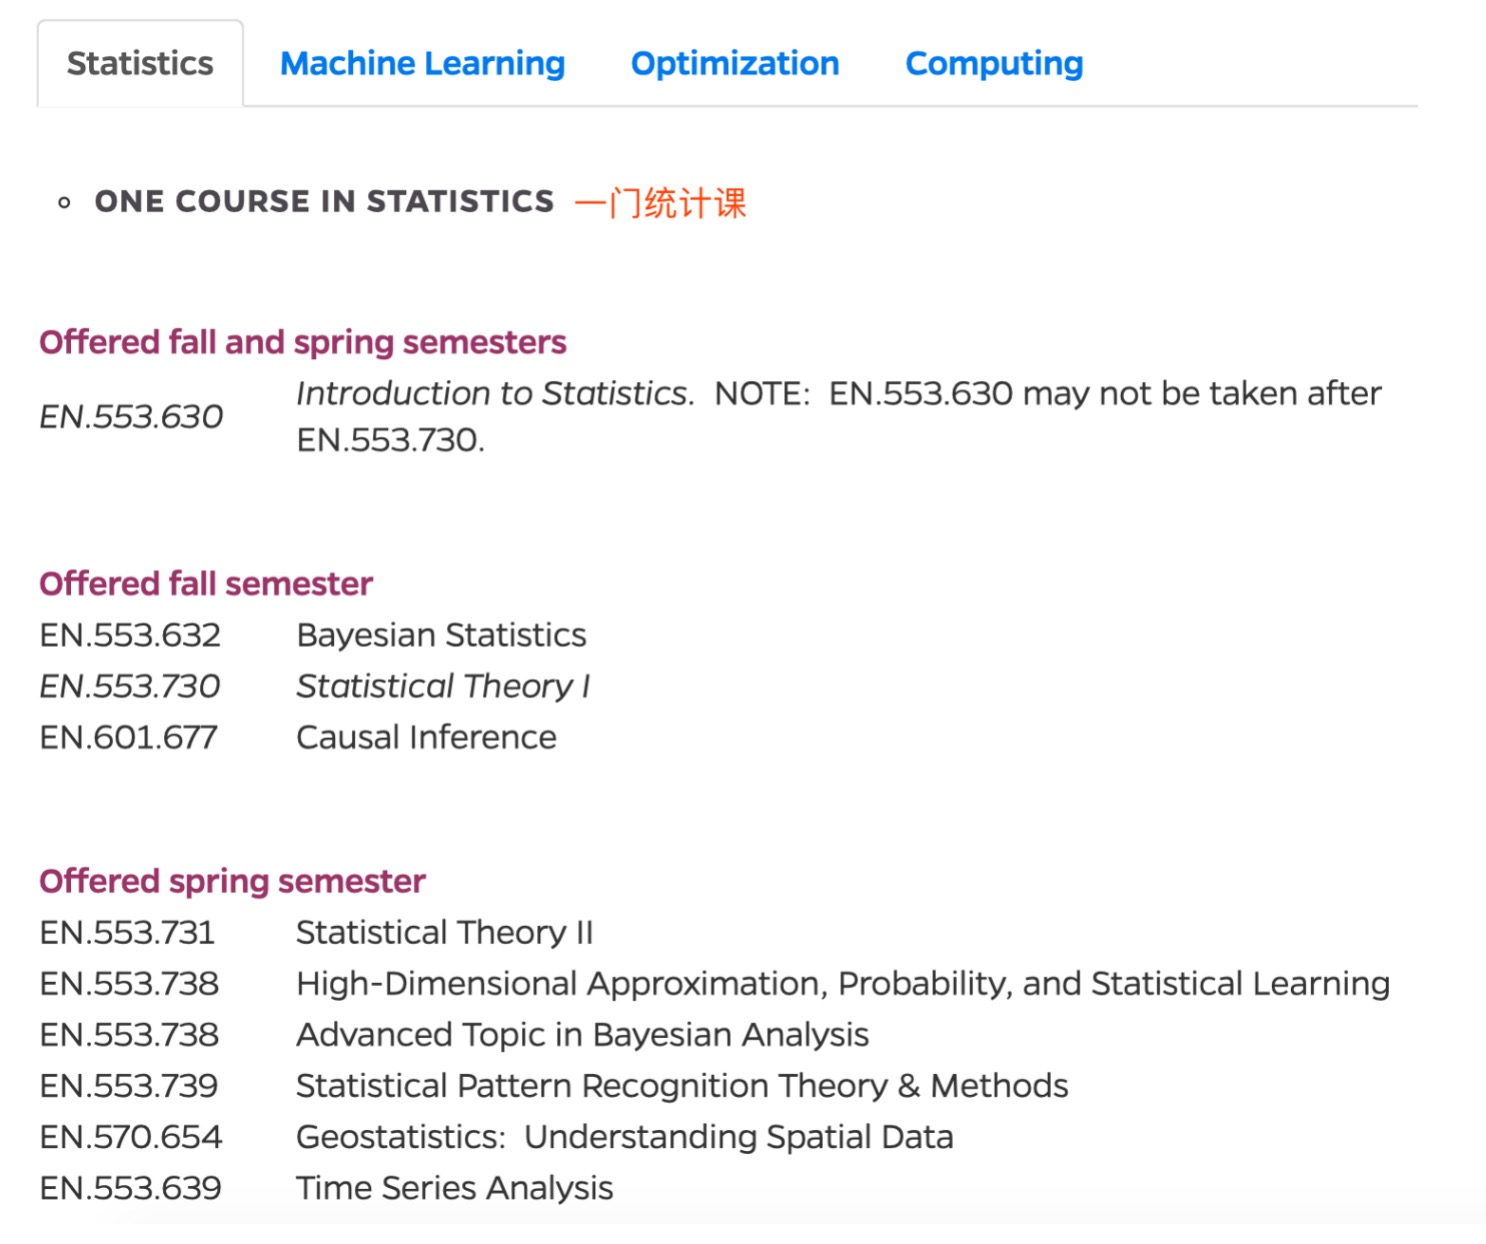
Task: Select the Computing tab
Action: pyautogui.click(x=993, y=64)
